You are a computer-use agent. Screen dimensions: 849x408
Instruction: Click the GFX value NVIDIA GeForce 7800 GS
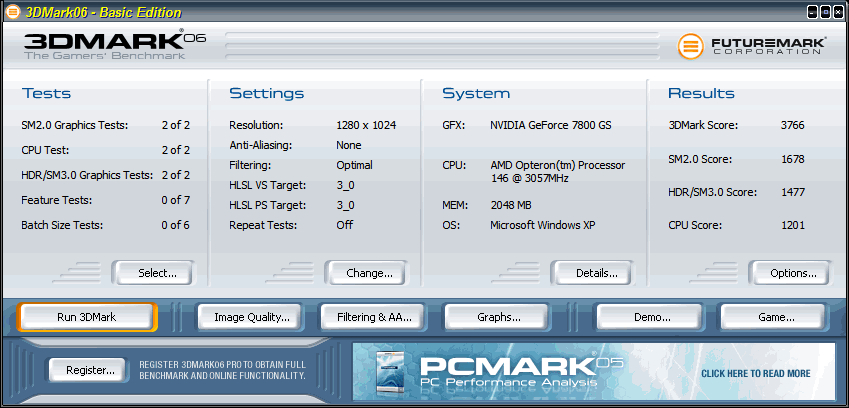pyautogui.click(x=551, y=126)
